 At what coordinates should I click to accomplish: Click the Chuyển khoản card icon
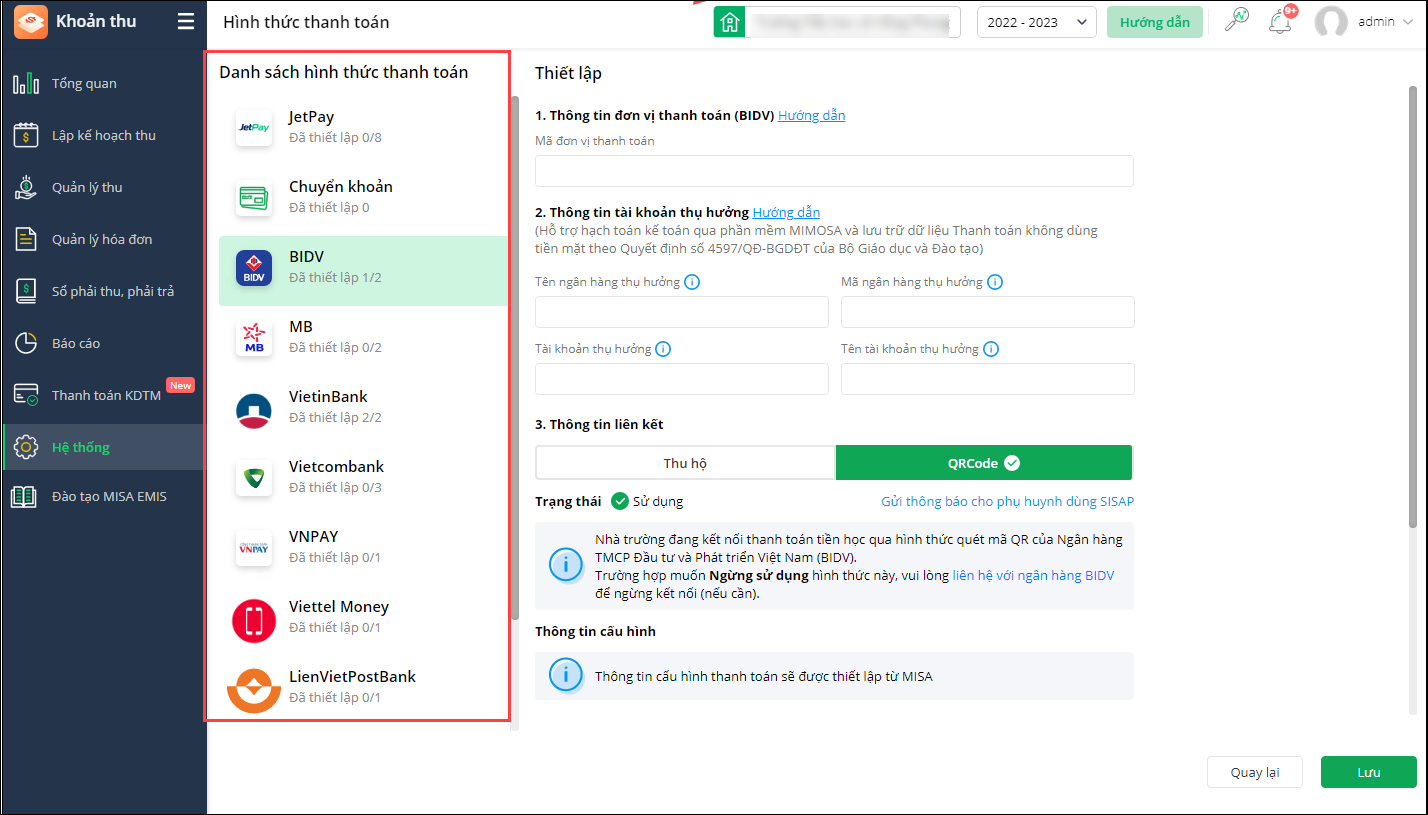(x=254, y=198)
